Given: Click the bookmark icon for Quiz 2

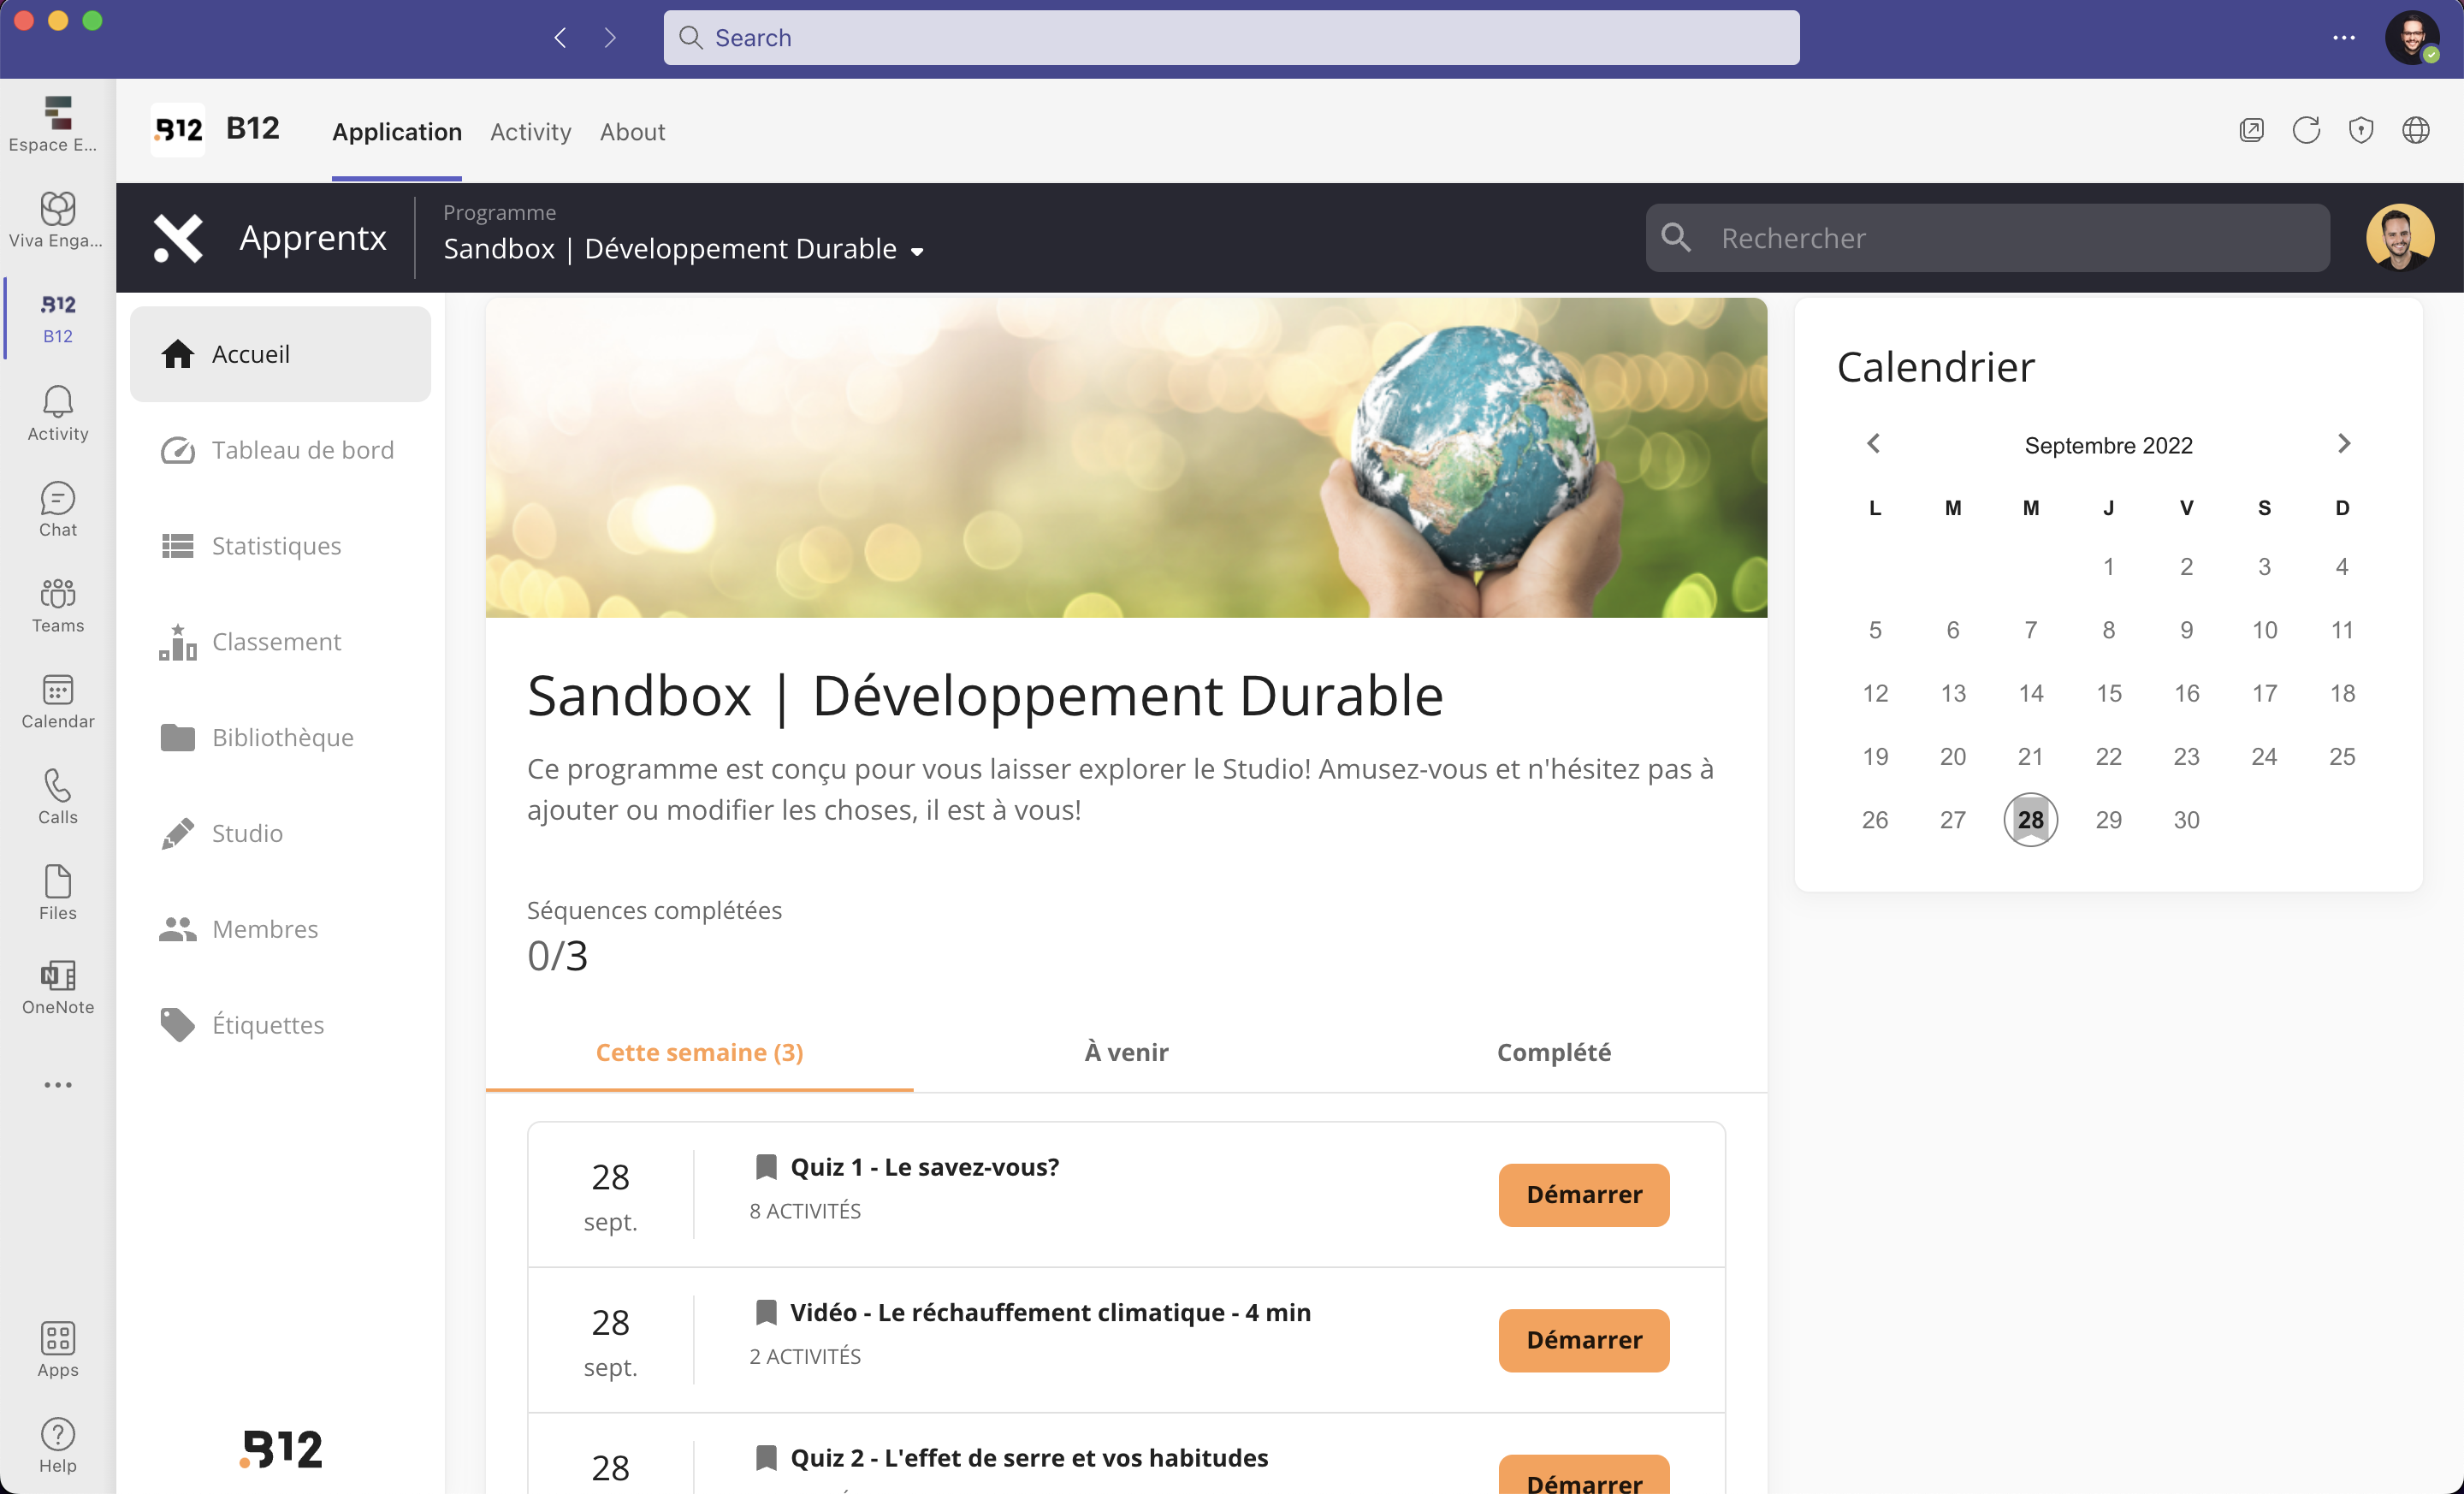Looking at the screenshot, I should tap(766, 1458).
